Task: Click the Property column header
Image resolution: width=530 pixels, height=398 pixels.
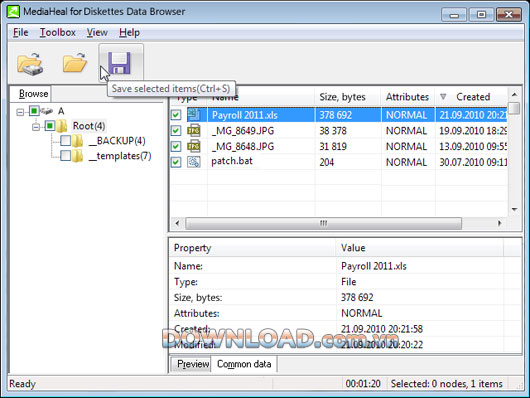Action: click(253, 248)
